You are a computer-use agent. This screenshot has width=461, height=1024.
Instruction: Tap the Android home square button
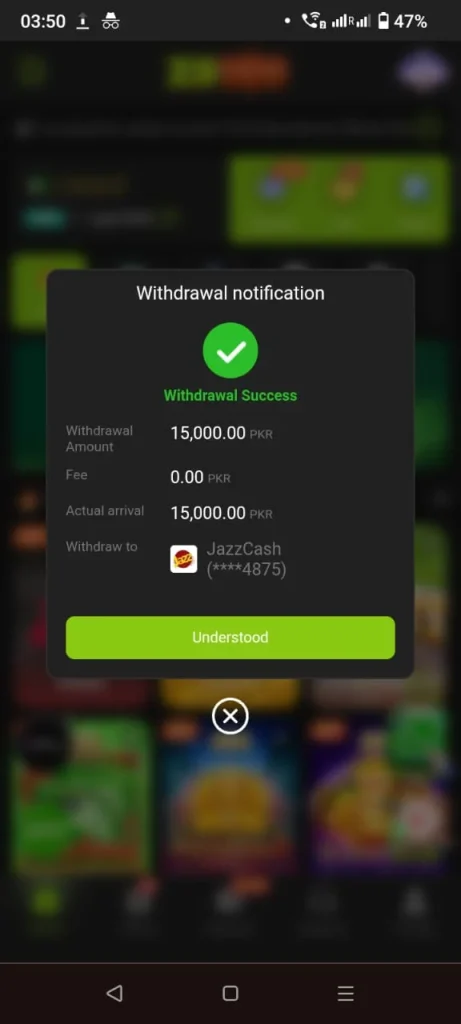point(230,993)
